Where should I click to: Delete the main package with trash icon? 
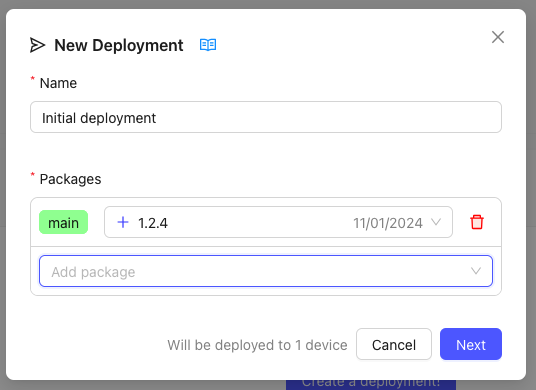coord(477,222)
